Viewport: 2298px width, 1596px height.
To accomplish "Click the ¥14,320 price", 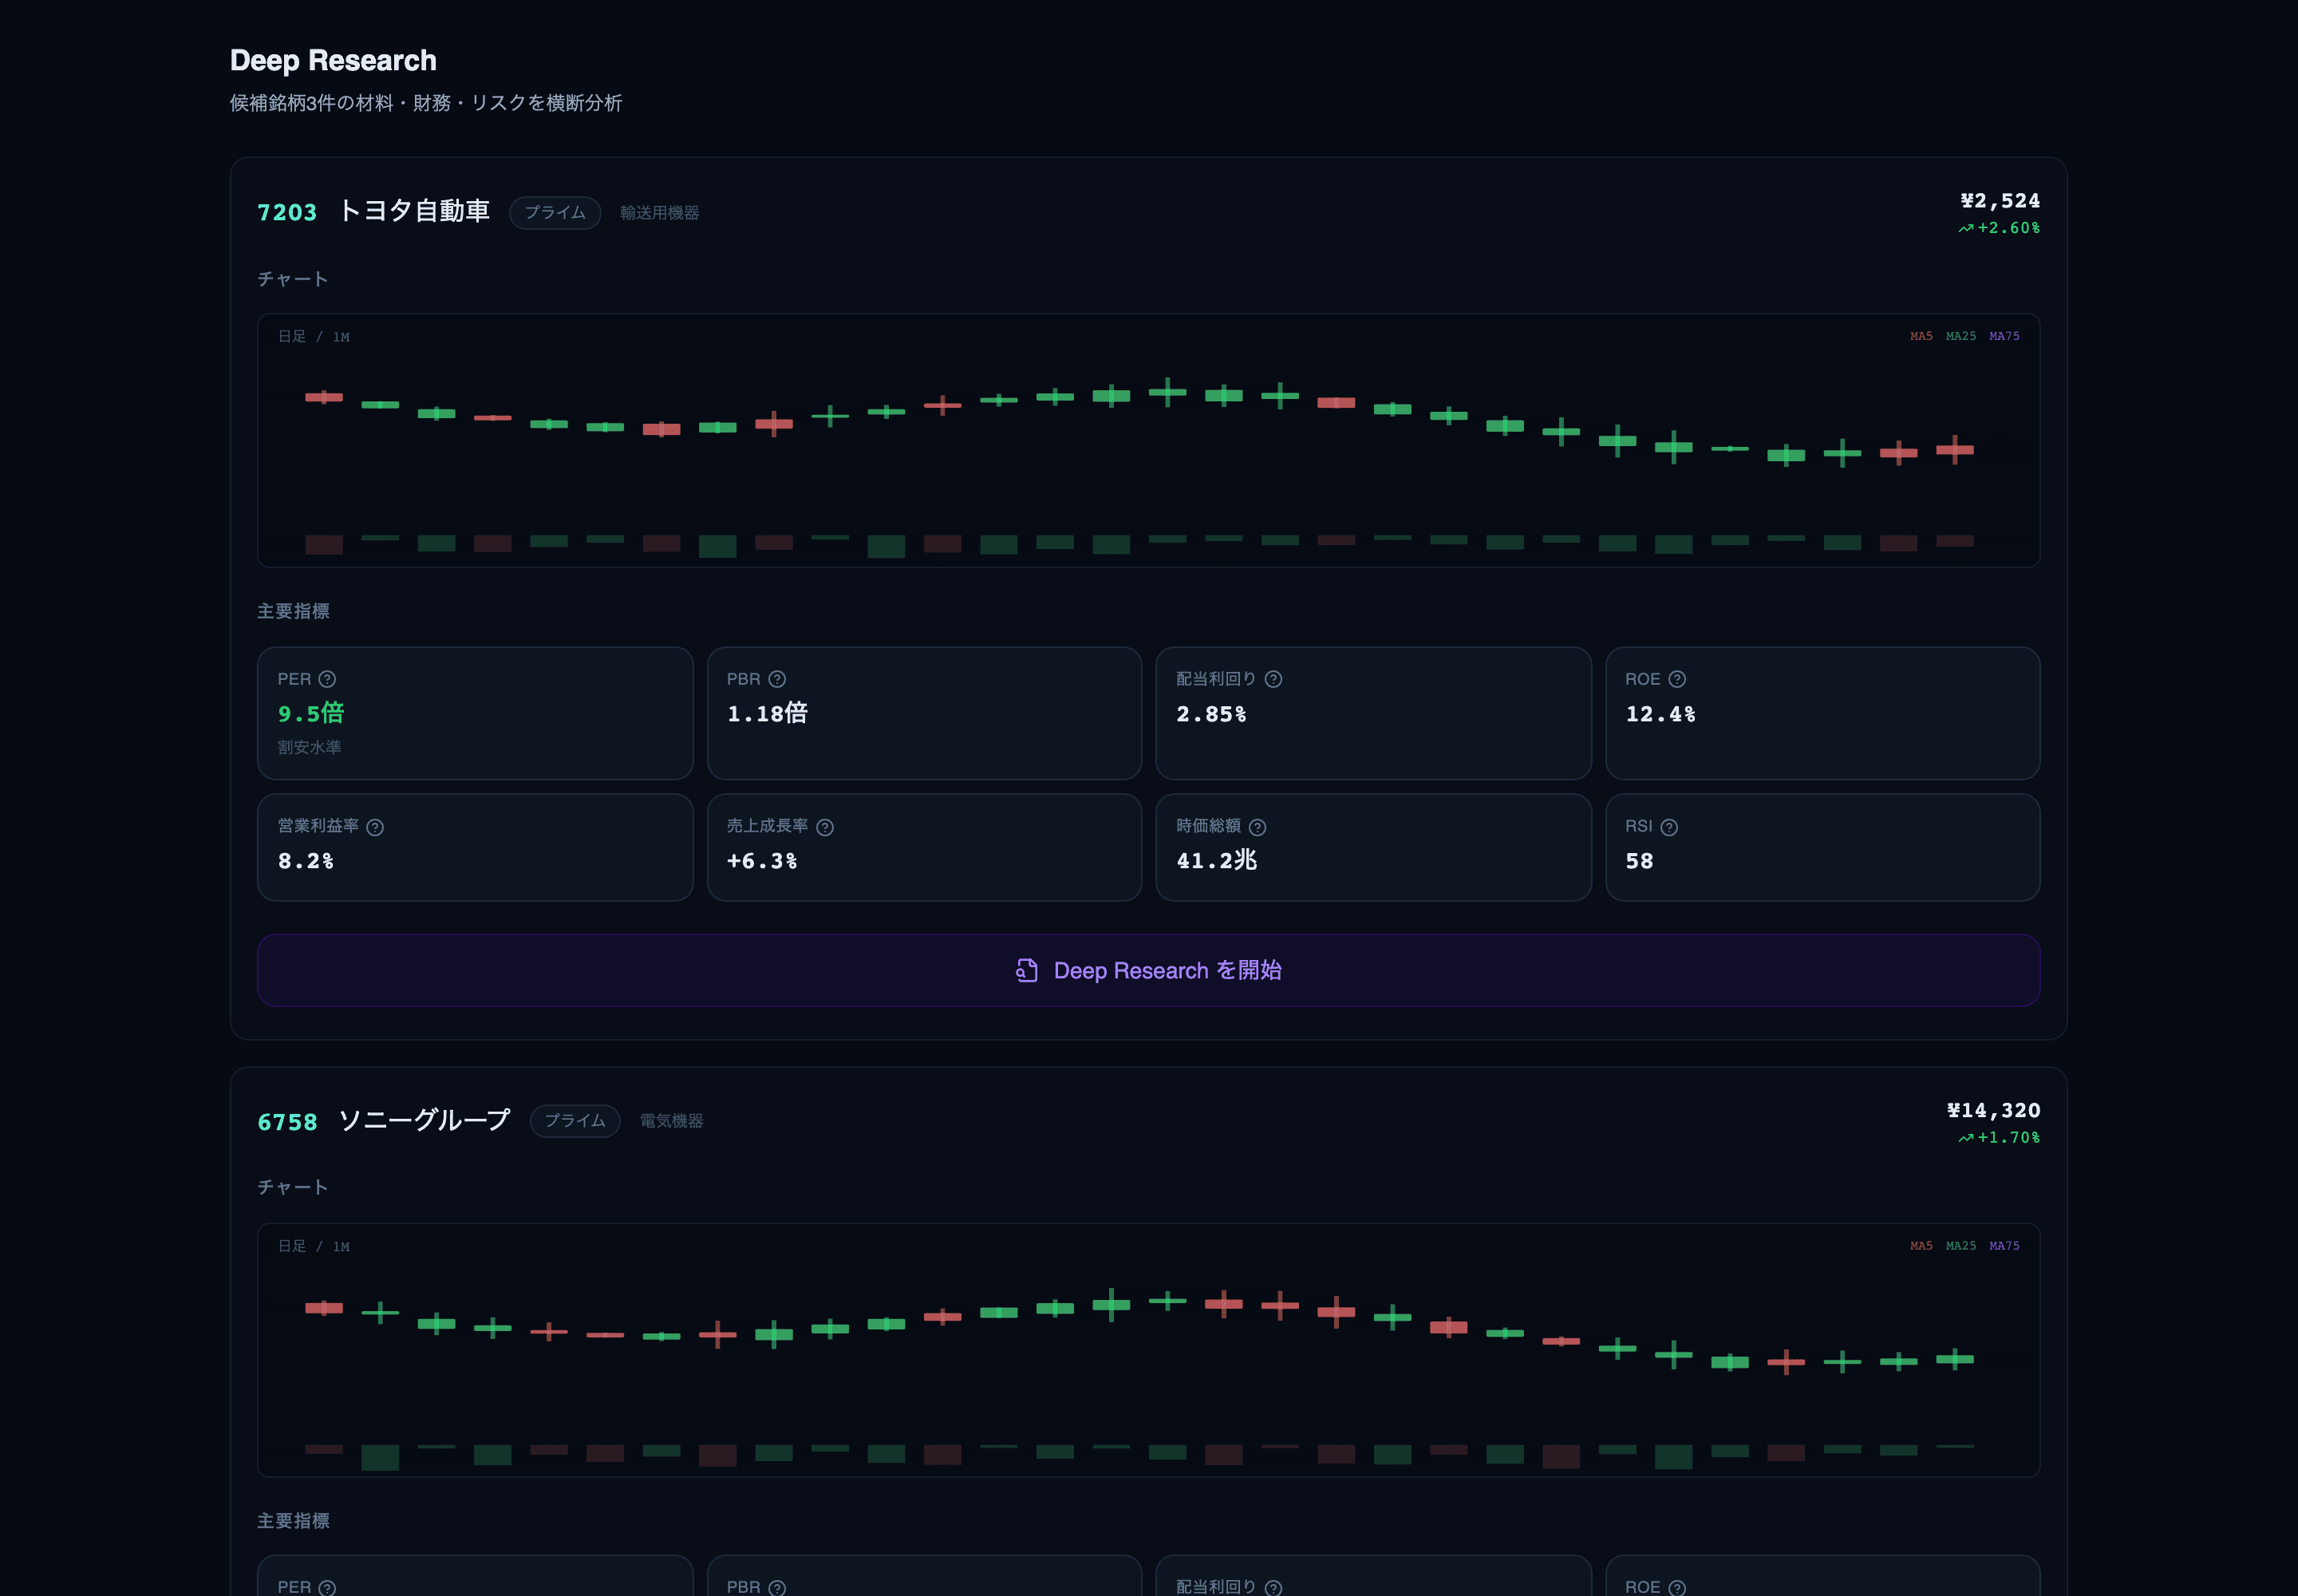I will [x=1994, y=1110].
